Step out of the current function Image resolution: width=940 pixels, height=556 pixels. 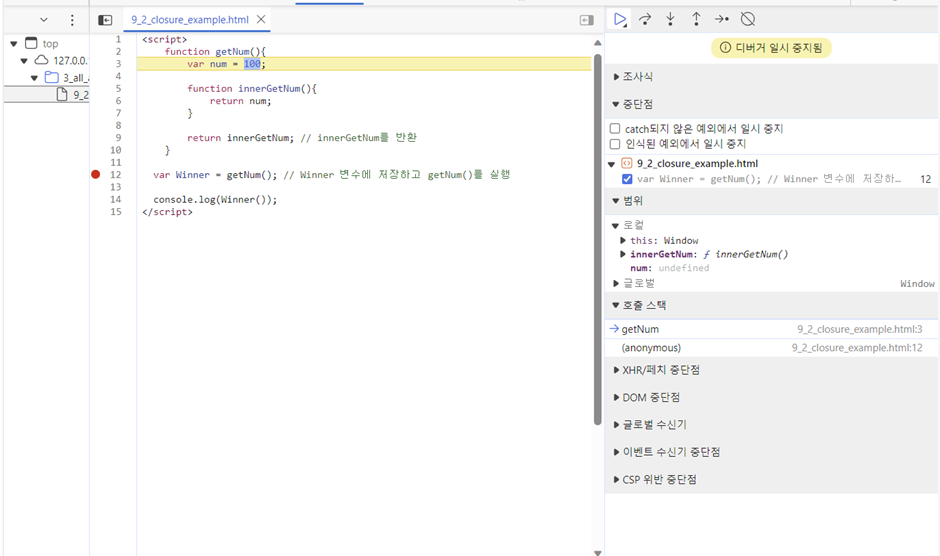click(x=696, y=19)
